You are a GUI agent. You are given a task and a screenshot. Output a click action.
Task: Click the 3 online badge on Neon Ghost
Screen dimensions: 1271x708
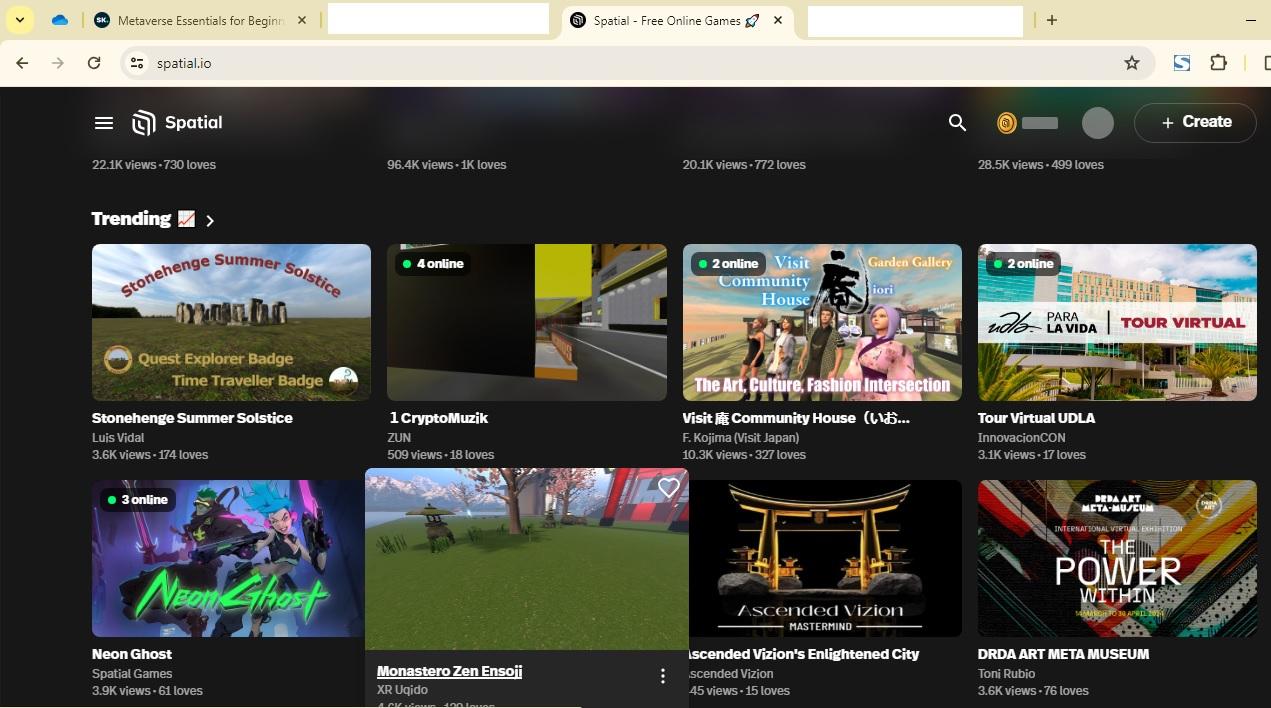[138, 500]
